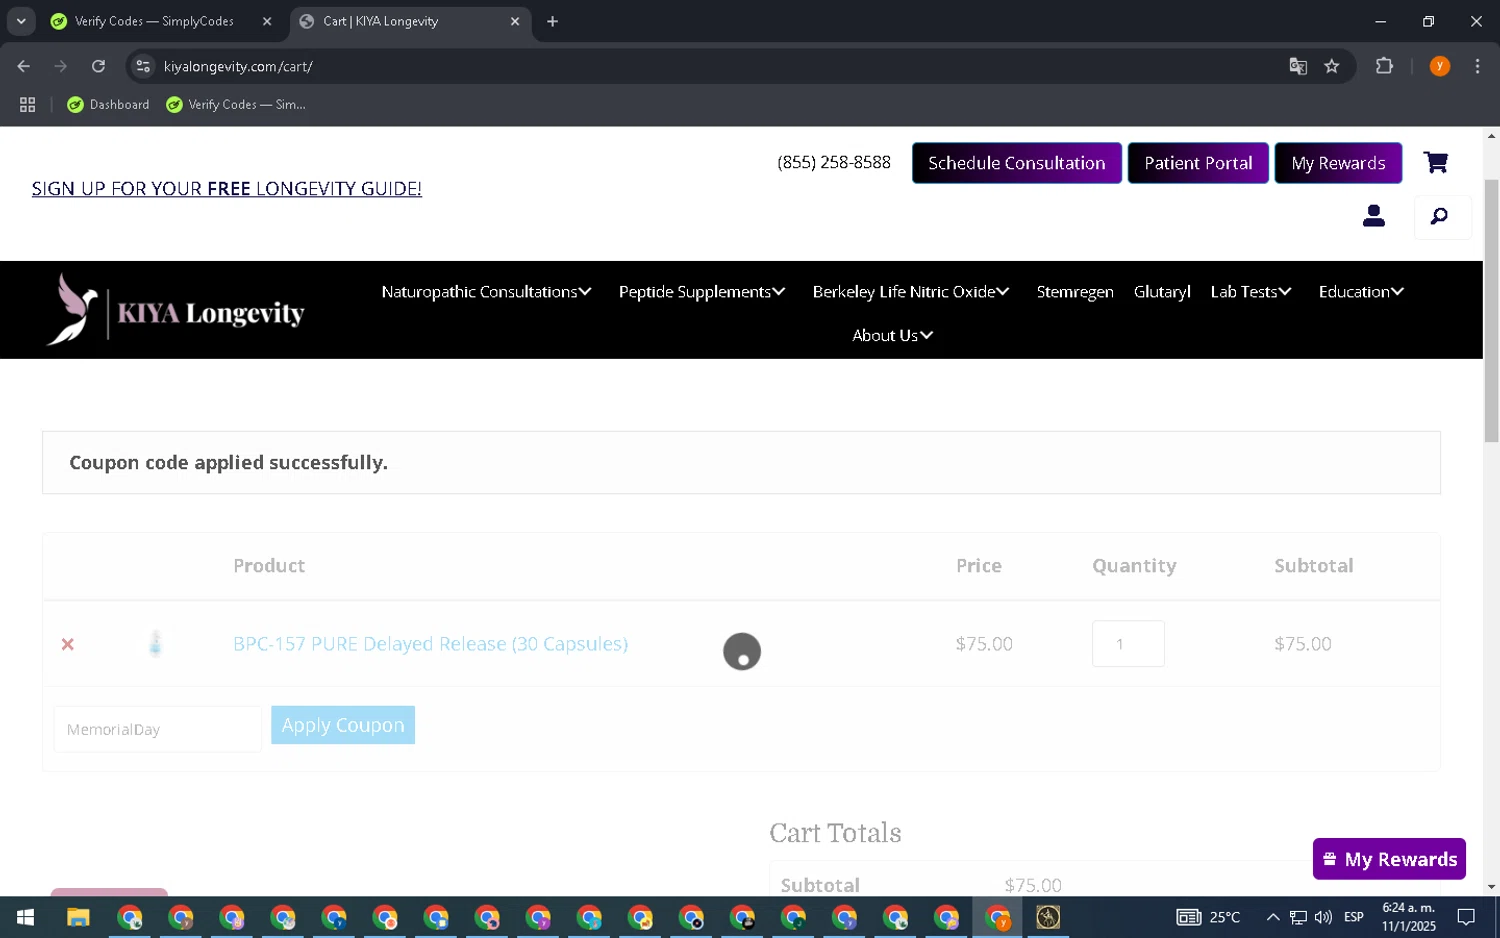Open a new browser tab
The image size is (1500, 938).
click(552, 21)
